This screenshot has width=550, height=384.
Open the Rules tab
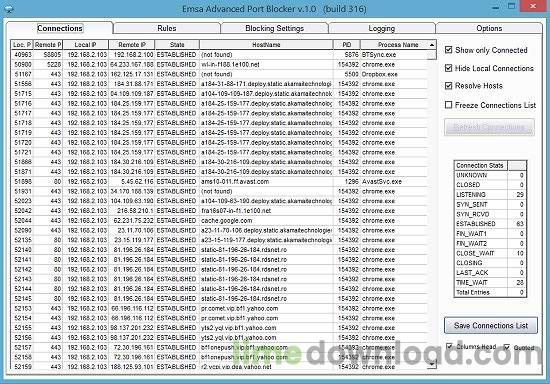[x=167, y=28]
